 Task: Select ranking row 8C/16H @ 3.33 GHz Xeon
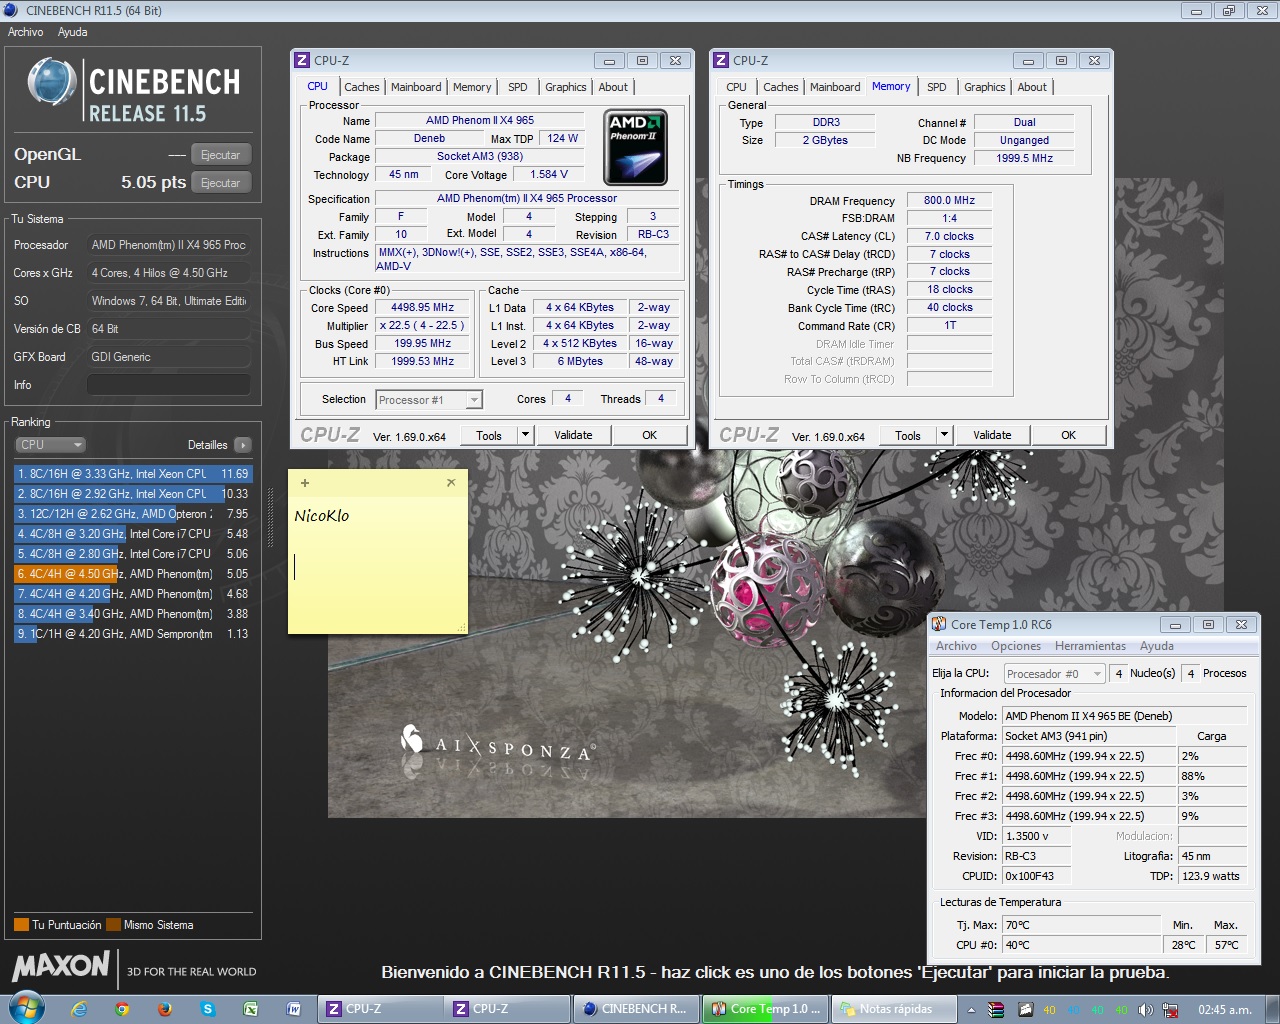pos(132,474)
